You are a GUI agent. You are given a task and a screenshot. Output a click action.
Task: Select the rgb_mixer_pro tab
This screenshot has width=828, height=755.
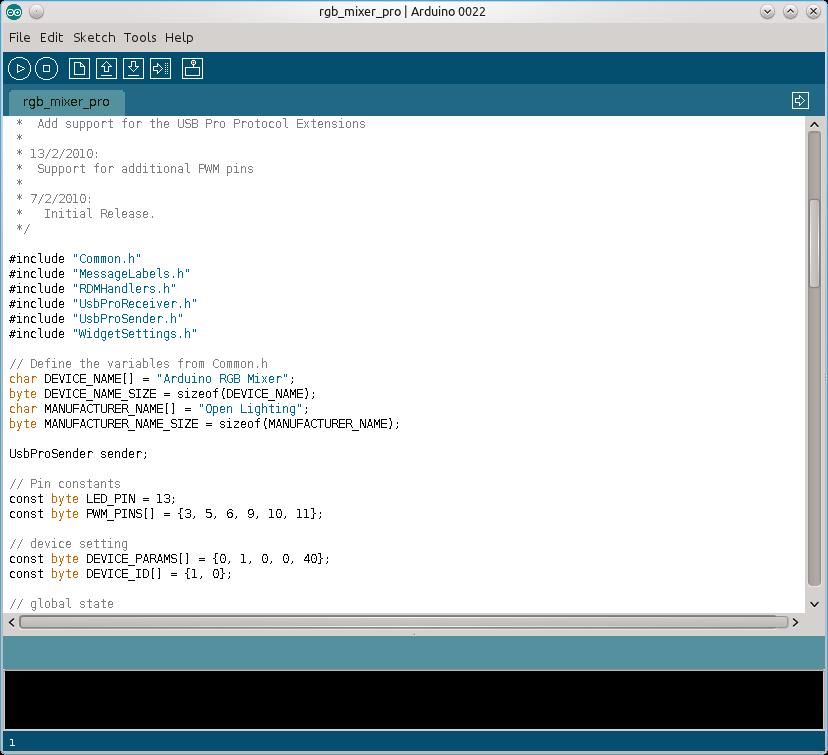tap(66, 101)
